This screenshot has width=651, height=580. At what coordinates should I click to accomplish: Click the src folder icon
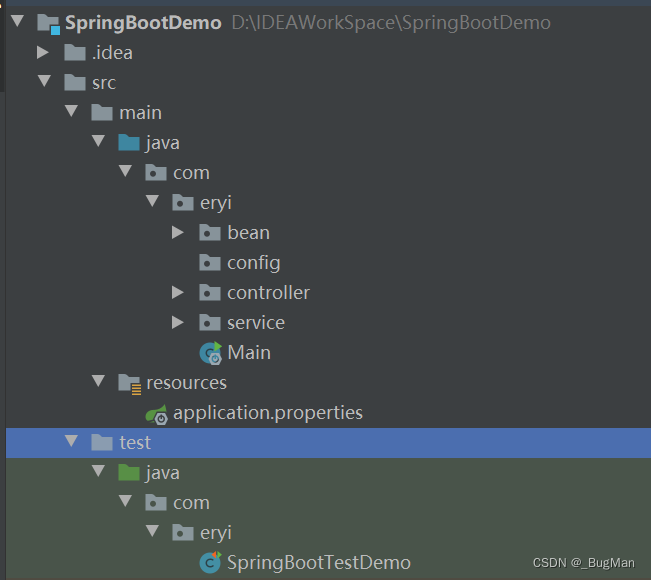pyautogui.click(x=75, y=83)
